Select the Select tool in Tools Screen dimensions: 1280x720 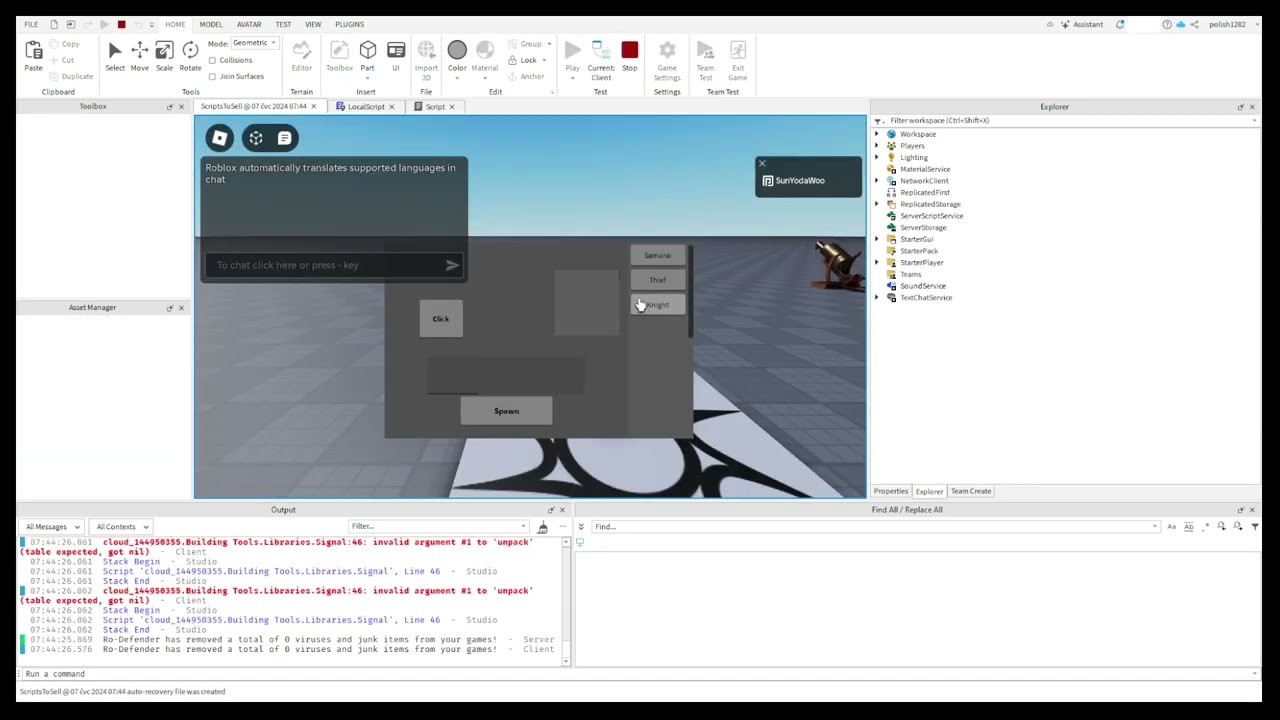tap(115, 56)
